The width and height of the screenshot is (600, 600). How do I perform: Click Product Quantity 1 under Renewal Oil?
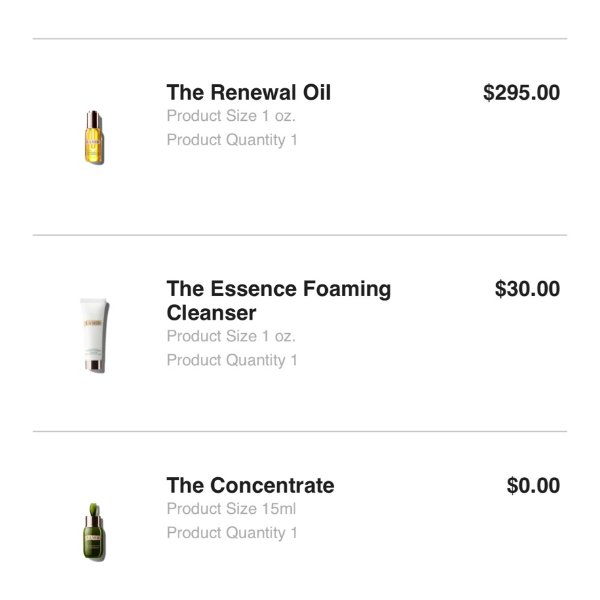[x=232, y=140]
